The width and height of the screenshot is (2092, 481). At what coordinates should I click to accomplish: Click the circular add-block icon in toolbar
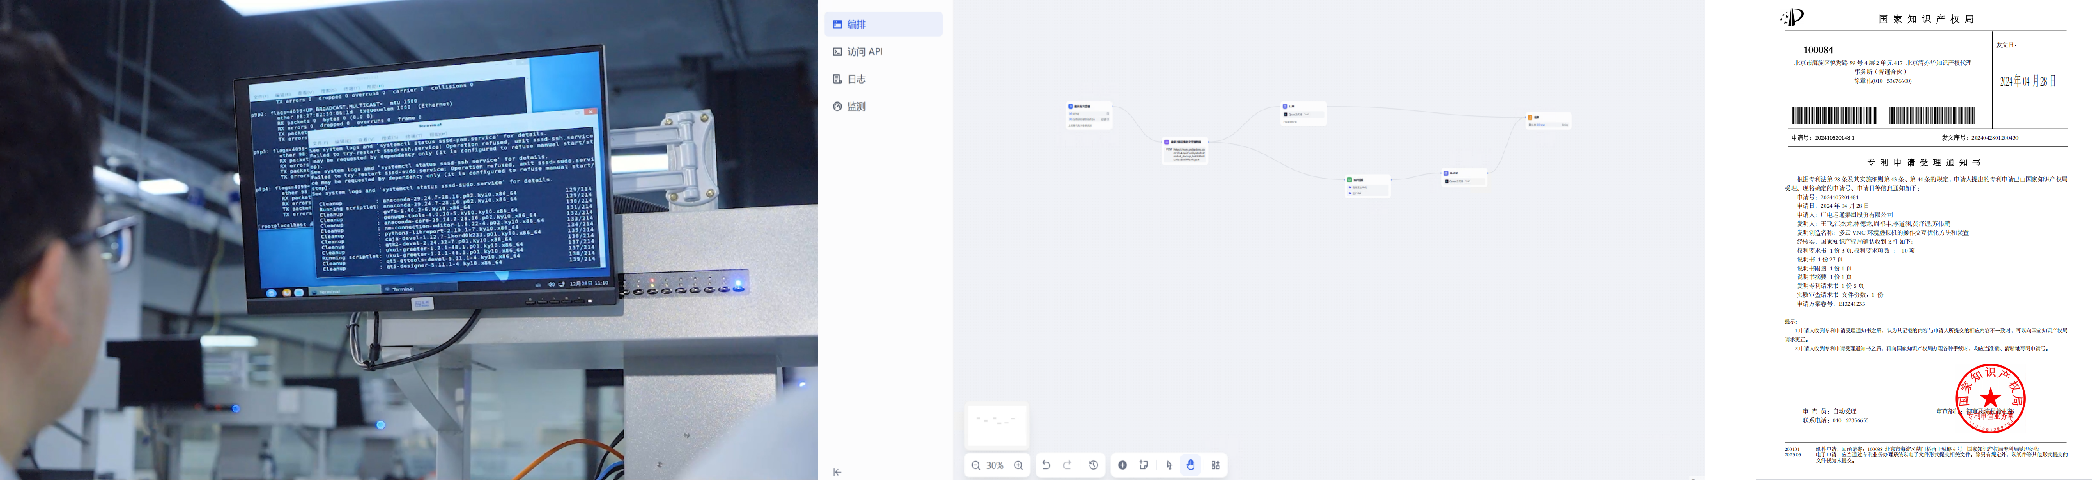click(1122, 465)
